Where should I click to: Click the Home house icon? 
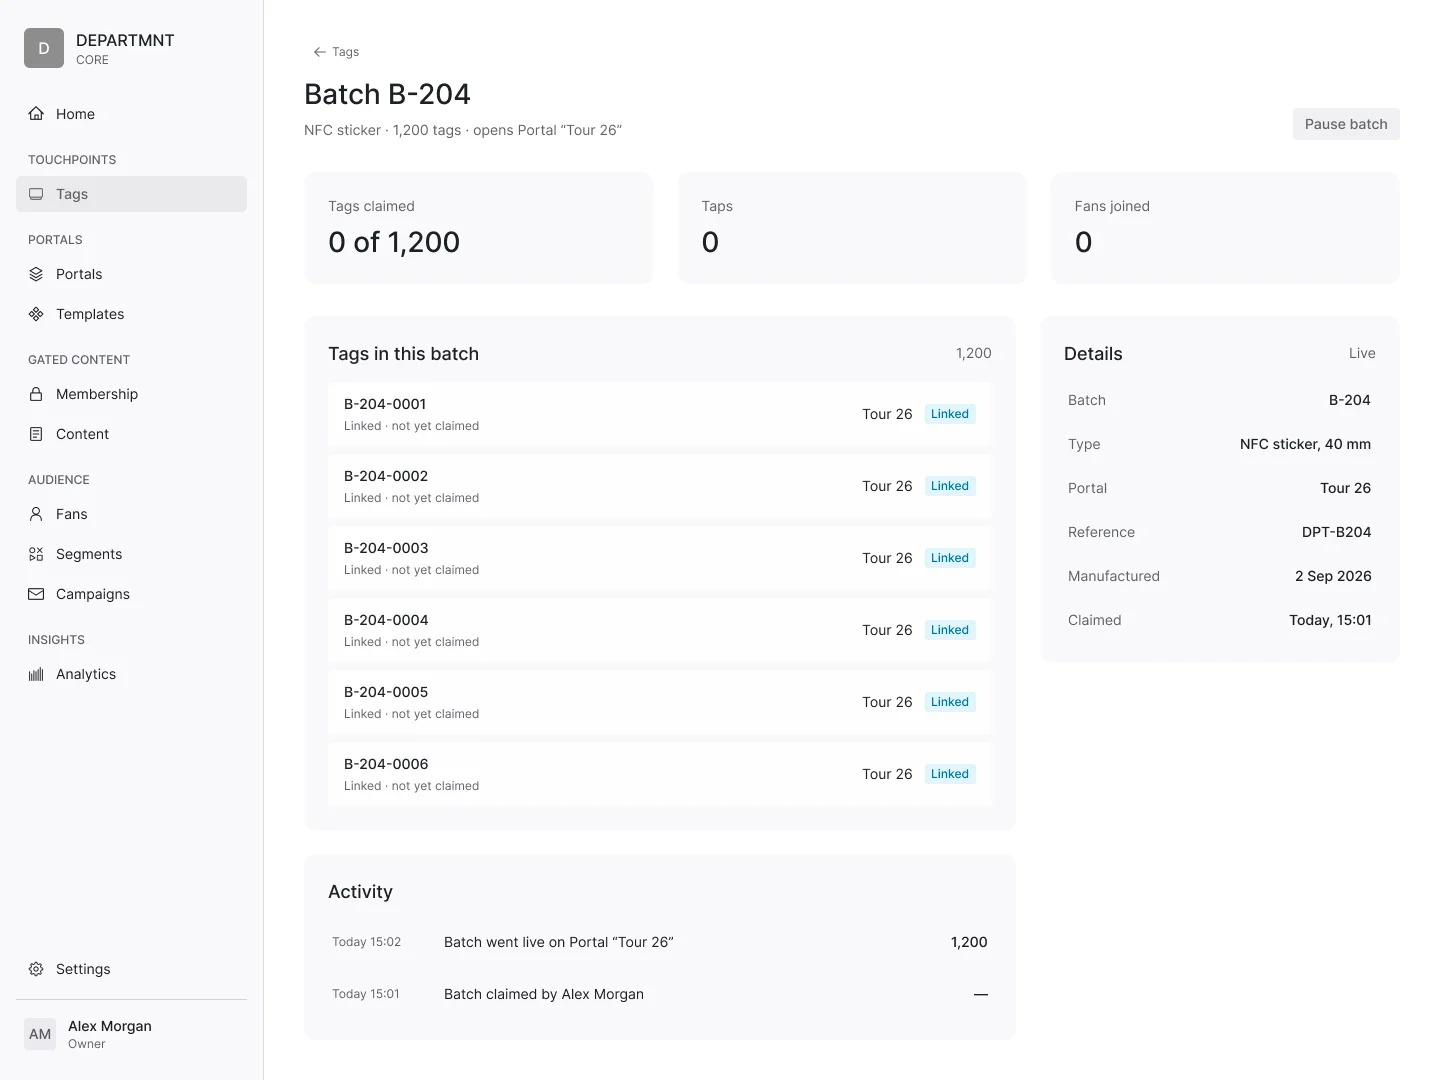tap(36, 114)
